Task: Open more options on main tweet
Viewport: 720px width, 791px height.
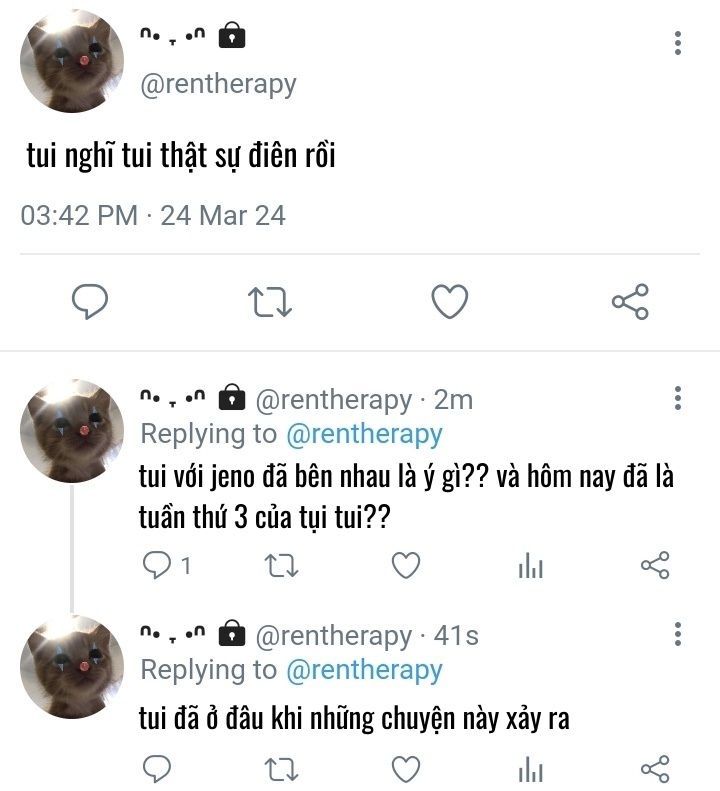Action: 678,43
